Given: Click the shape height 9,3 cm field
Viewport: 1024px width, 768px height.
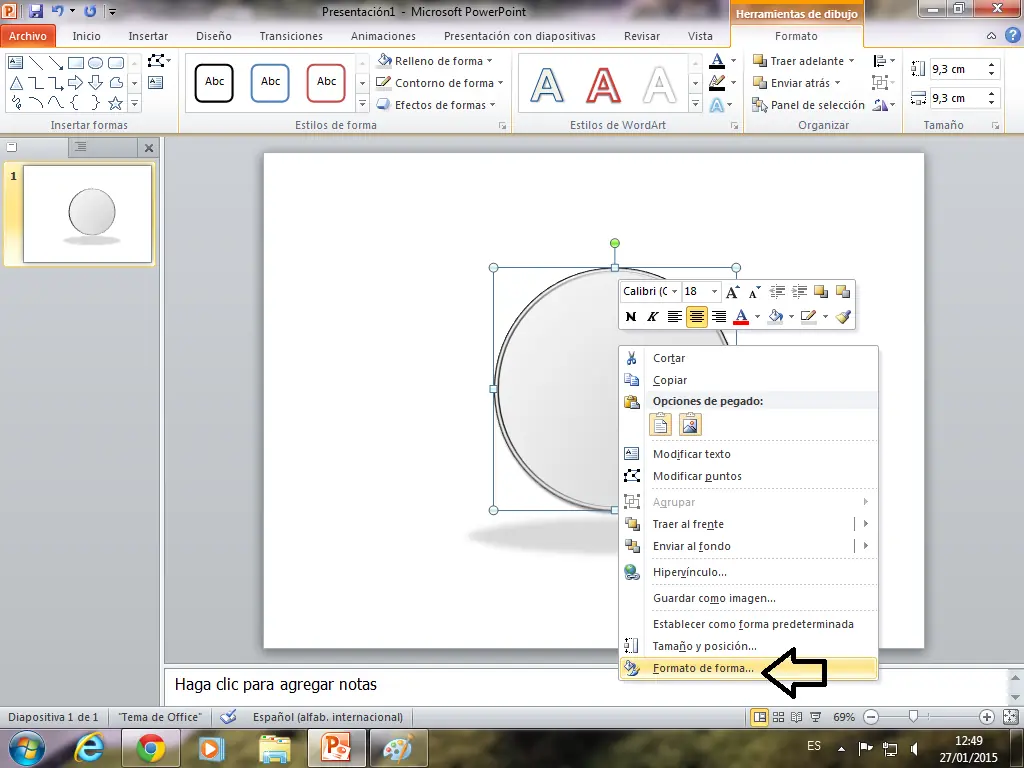Looking at the screenshot, I should [957, 69].
